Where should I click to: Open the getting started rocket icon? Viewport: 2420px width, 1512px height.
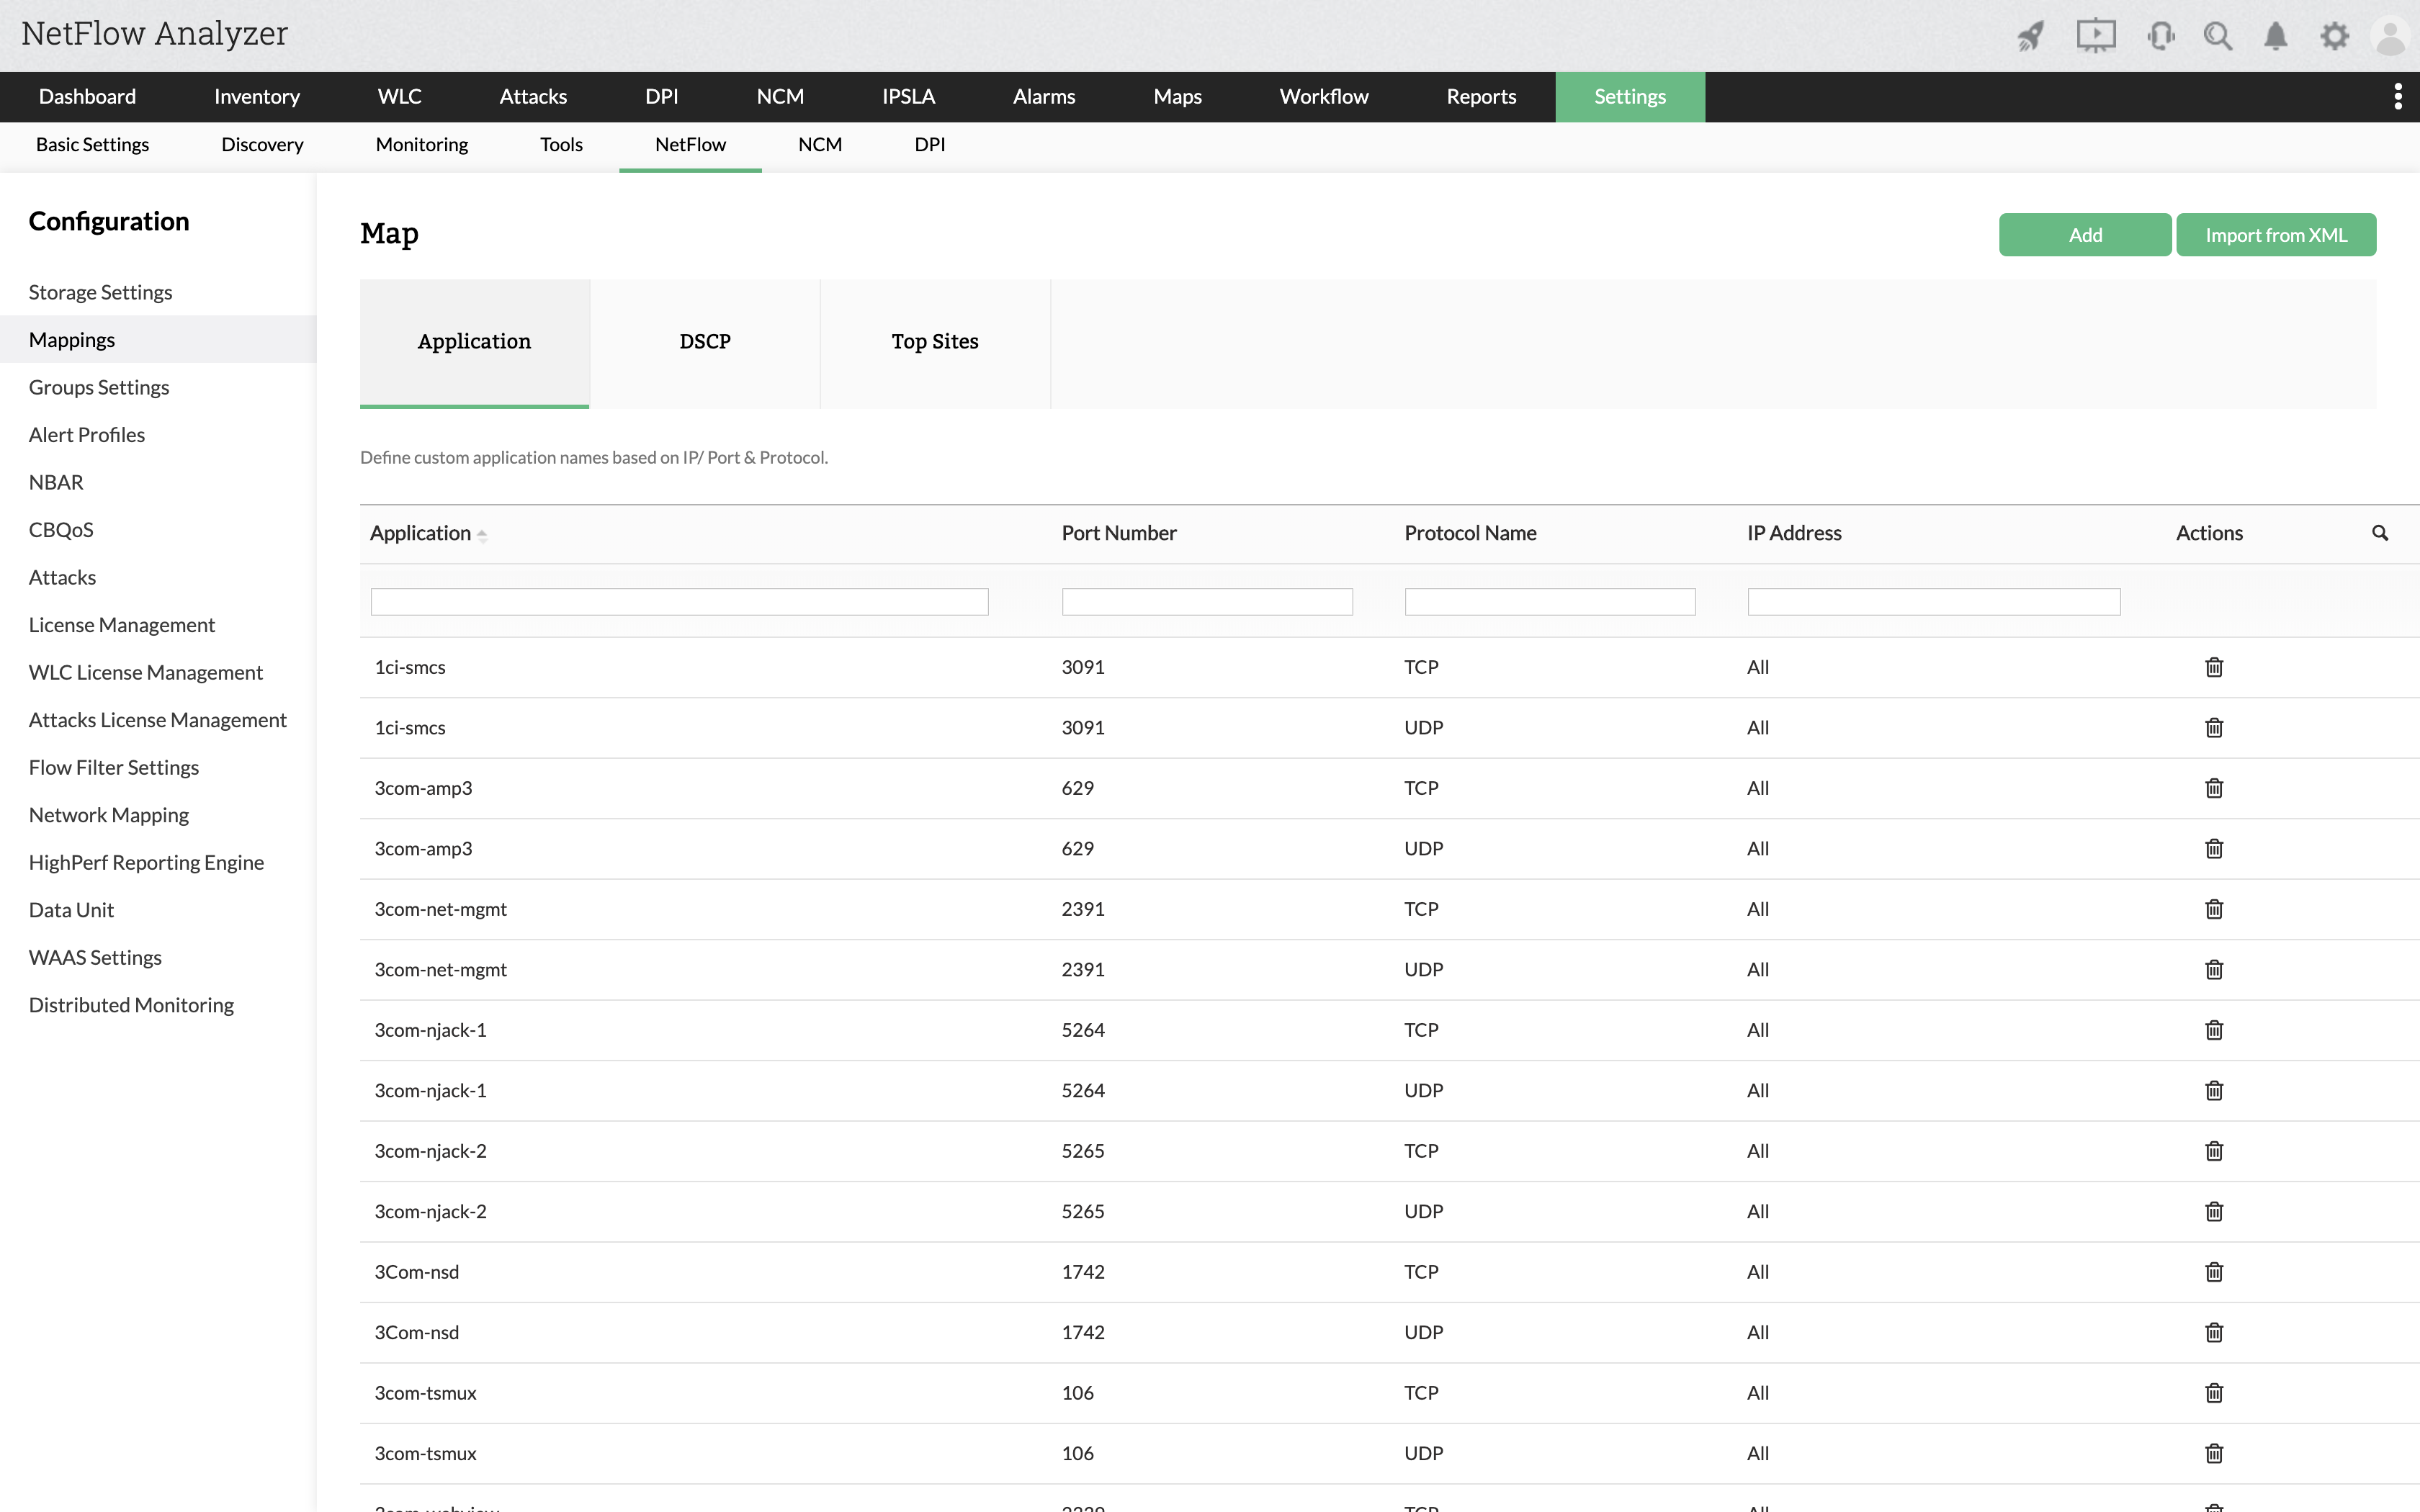pyautogui.click(x=2030, y=35)
